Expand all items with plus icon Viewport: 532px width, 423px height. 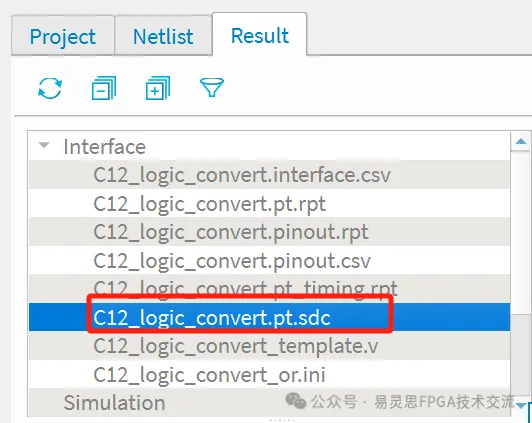tap(158, 88)
